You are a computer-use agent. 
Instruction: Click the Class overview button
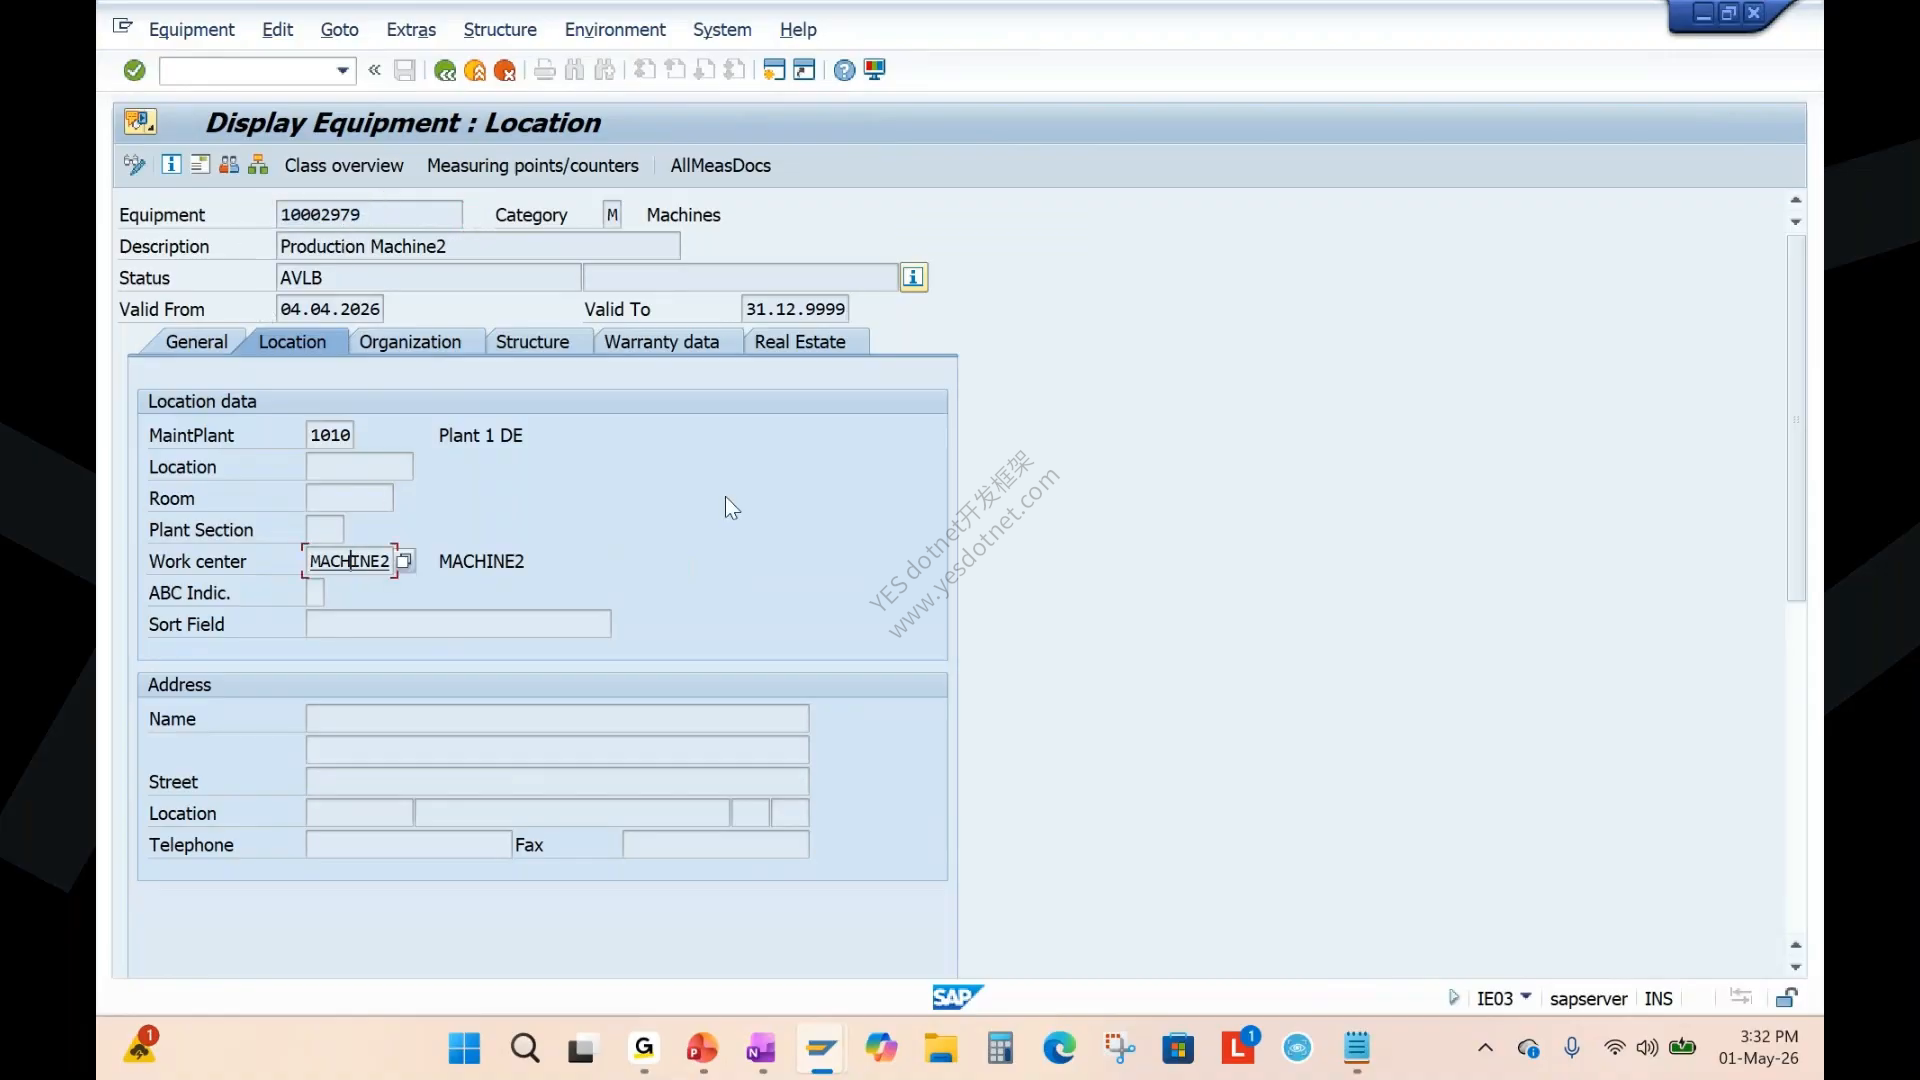coord(344,165)
